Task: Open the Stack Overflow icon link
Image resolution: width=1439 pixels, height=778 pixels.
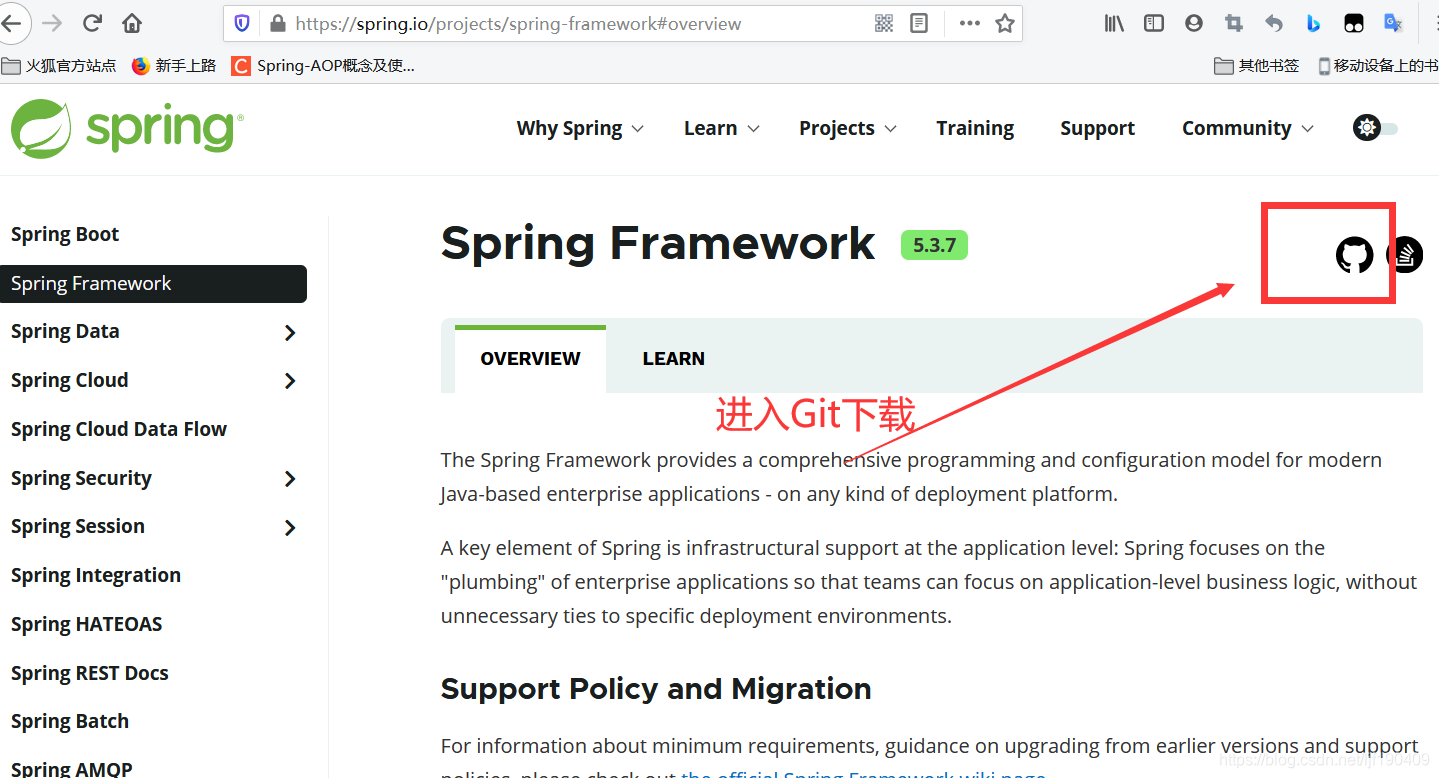Action: [1405, 255]
